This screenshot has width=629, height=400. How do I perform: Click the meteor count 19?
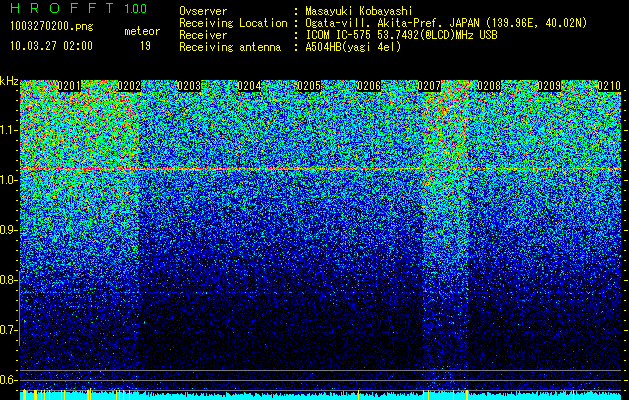(145, 46)
